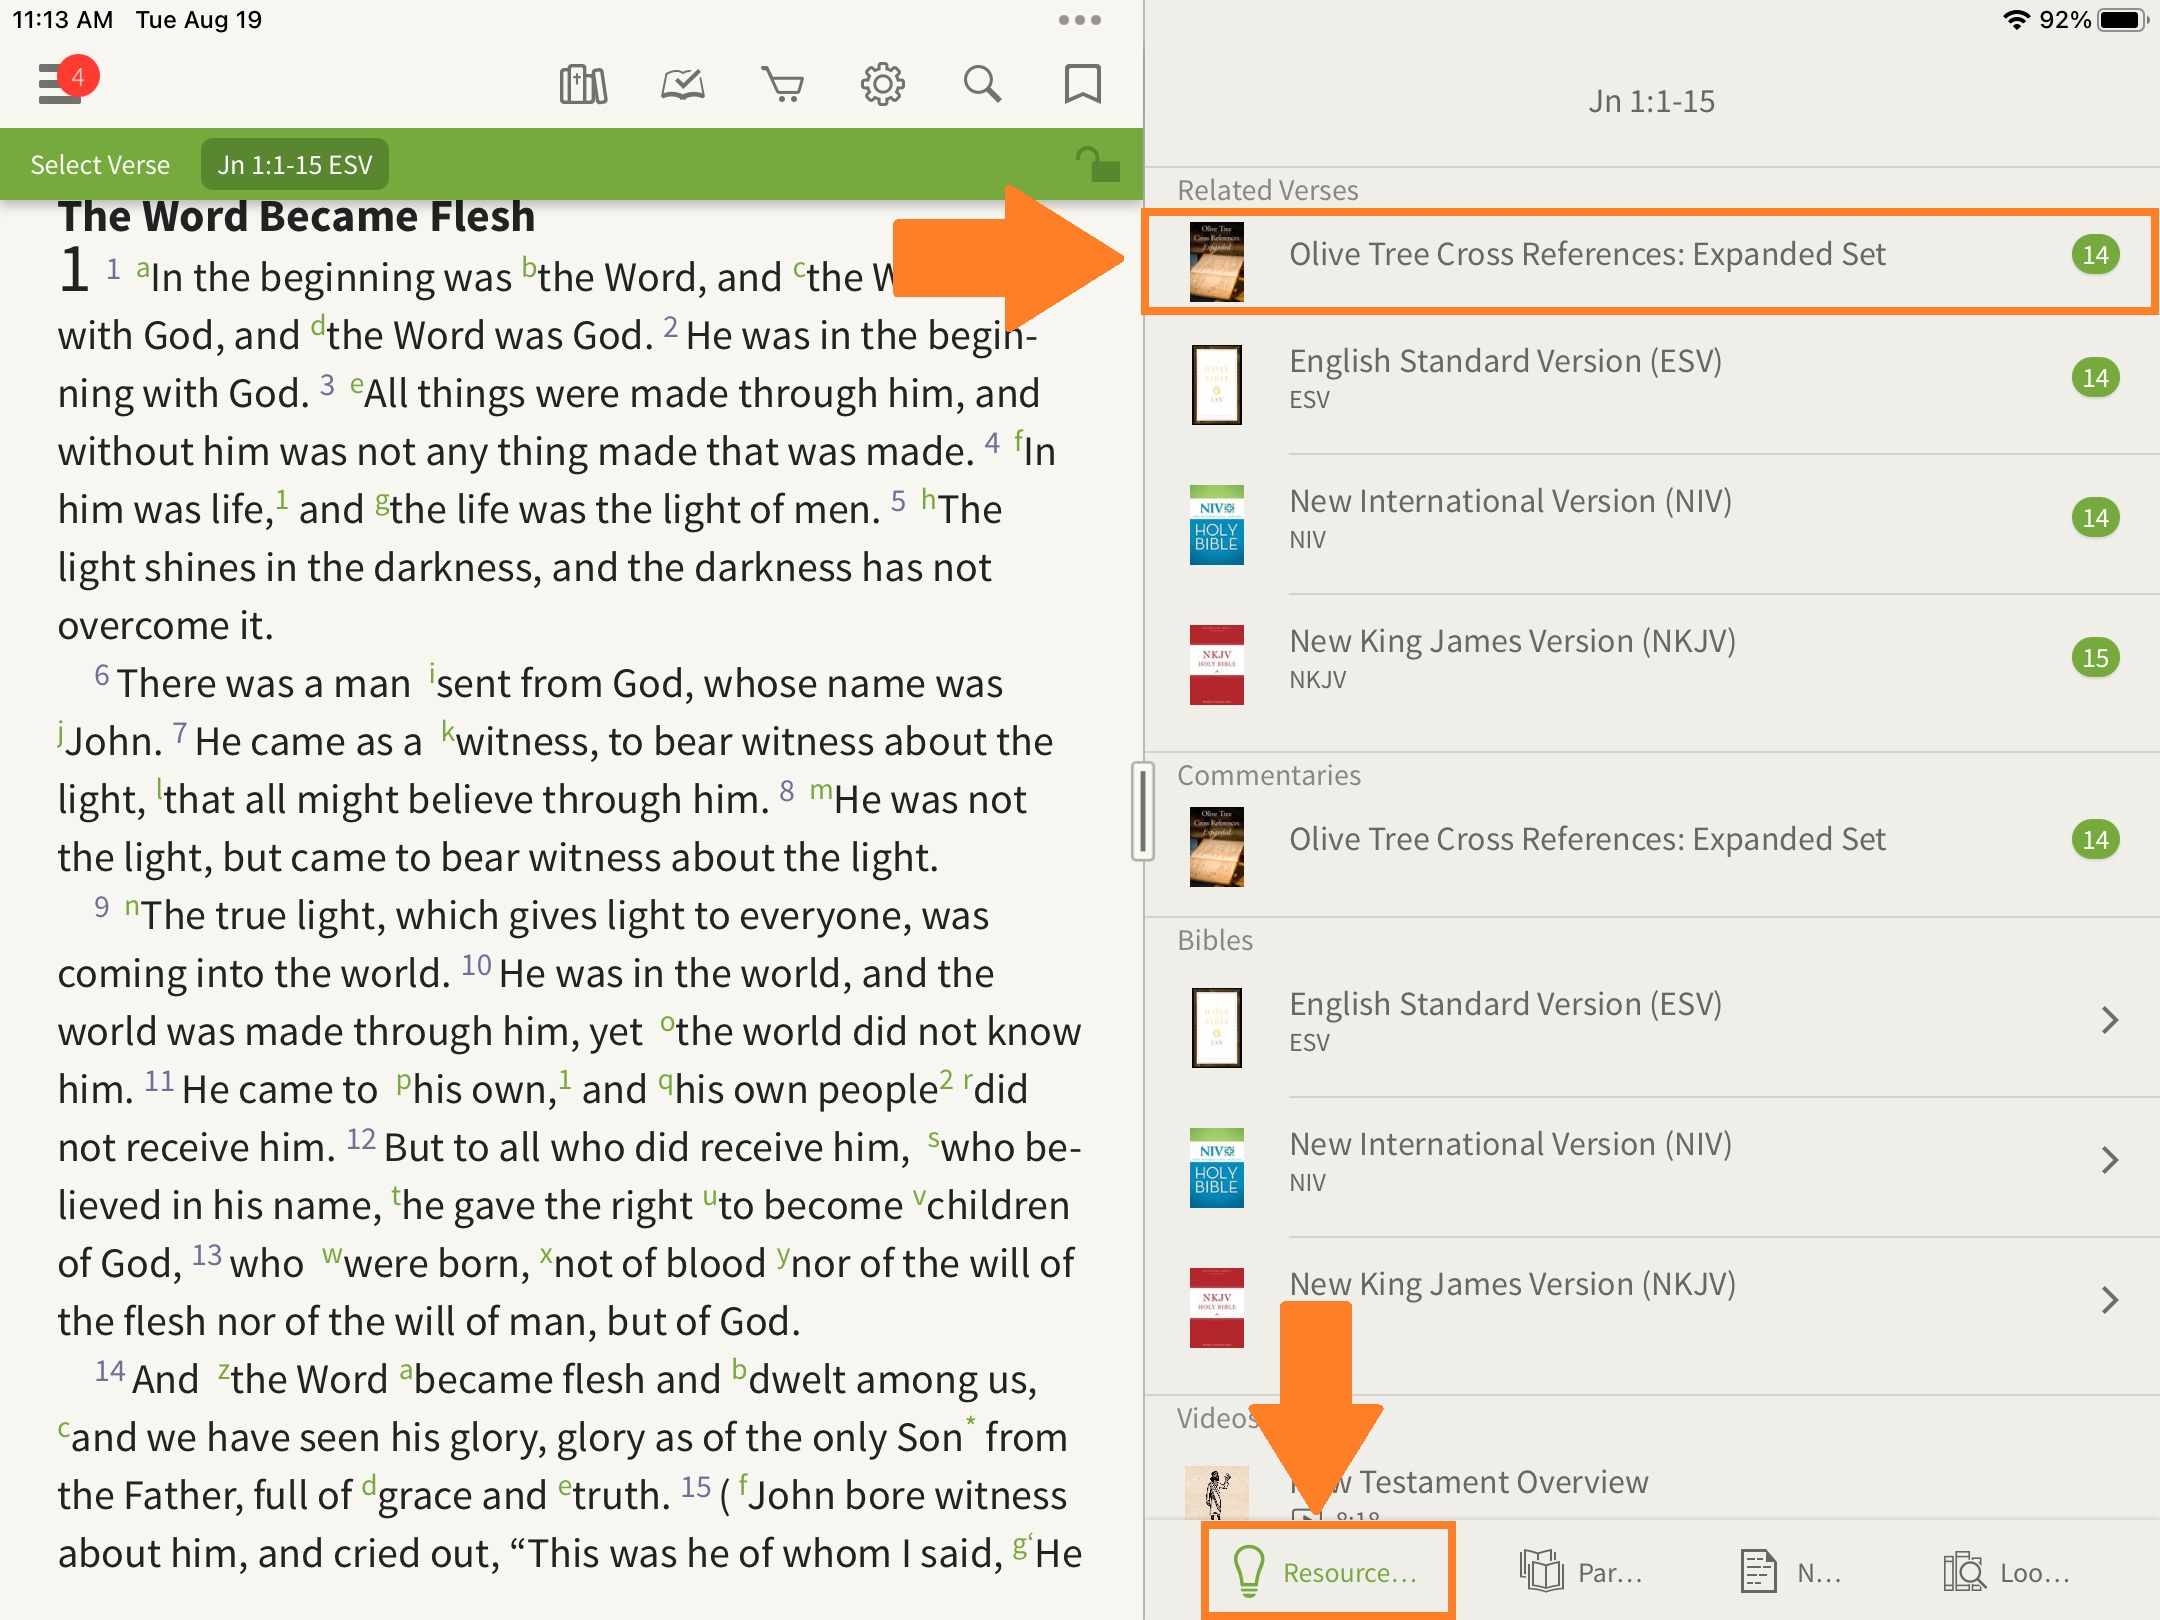Tap the search magnifying glass icon
The image size is (2160, 1620).
point(982,85)
